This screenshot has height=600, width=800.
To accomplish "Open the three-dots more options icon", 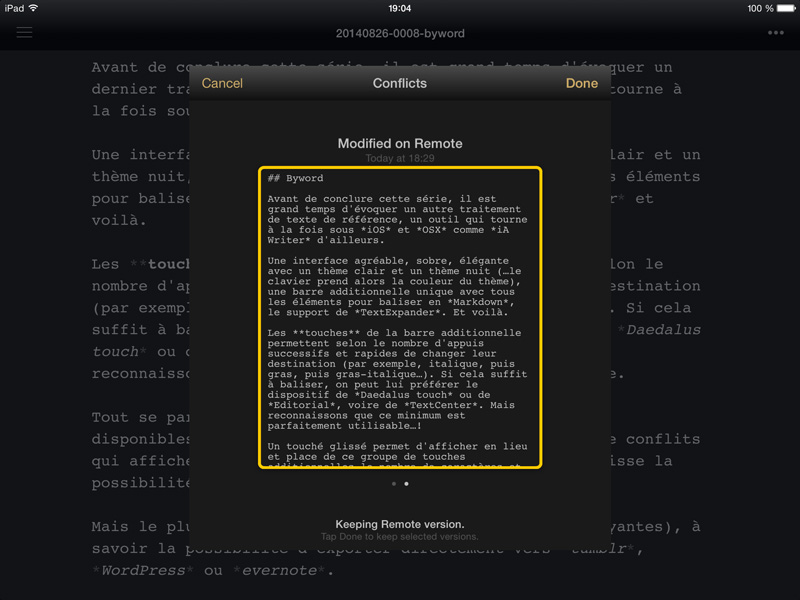I will coord(776,33).
